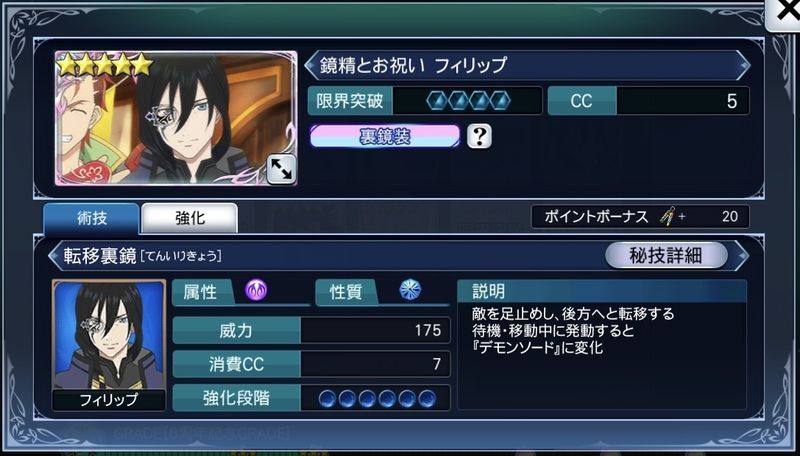
Task: Show next skill using right chevron
Action: [x=742, y=256]
